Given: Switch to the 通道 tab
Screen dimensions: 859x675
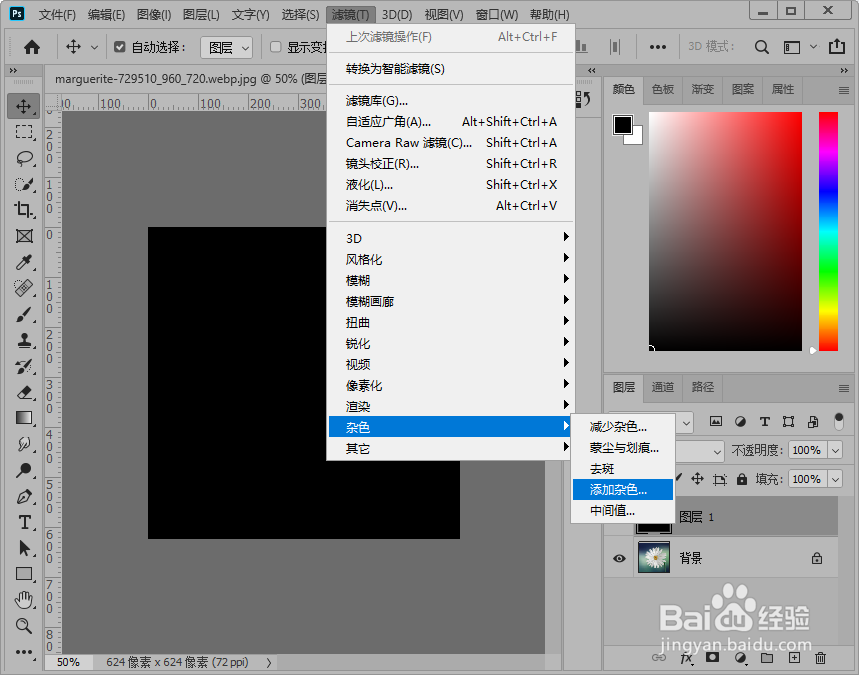Looking at the screenshot, I should [662, 388].
